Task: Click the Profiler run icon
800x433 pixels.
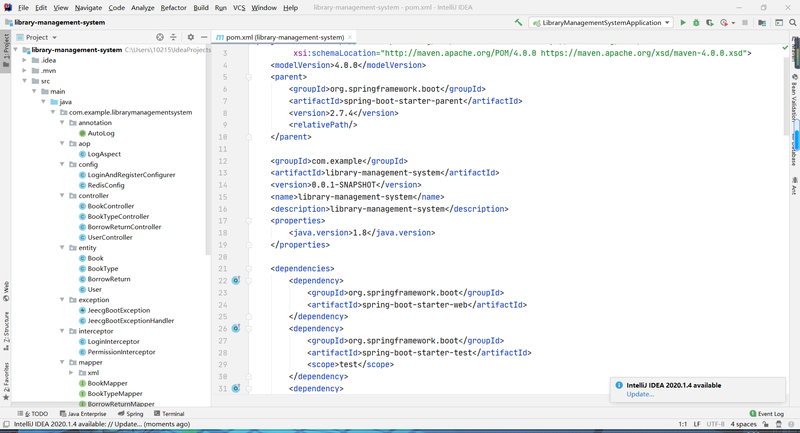Action: (724, 22)
